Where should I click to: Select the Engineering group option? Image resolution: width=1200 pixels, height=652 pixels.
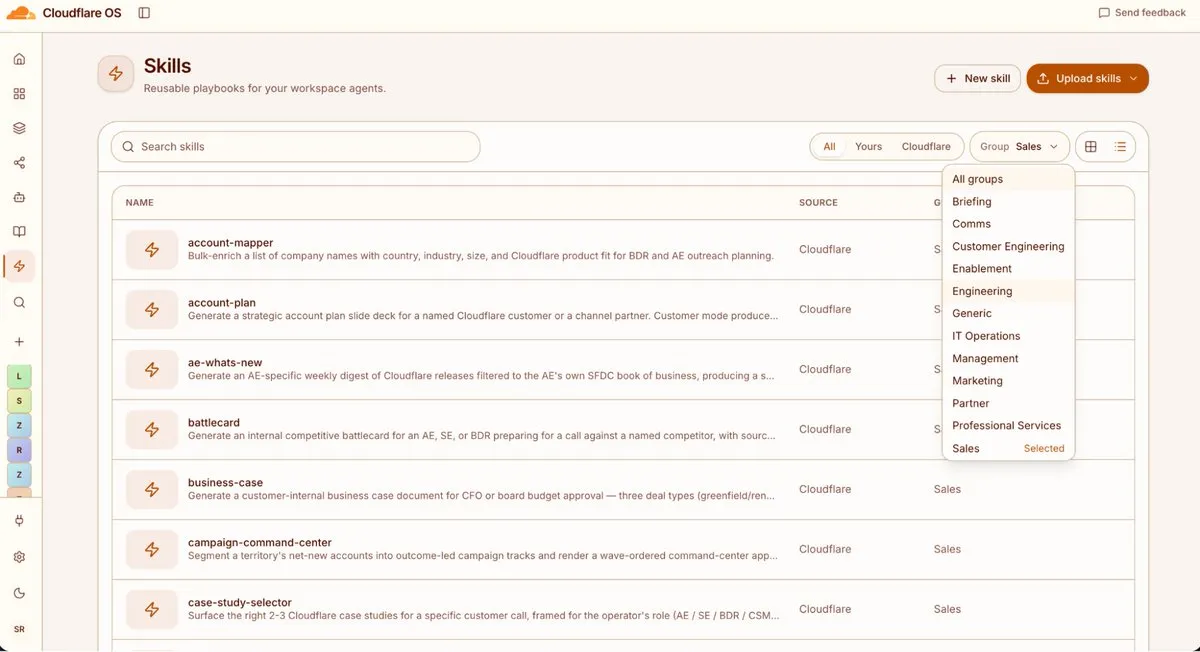1008,291
